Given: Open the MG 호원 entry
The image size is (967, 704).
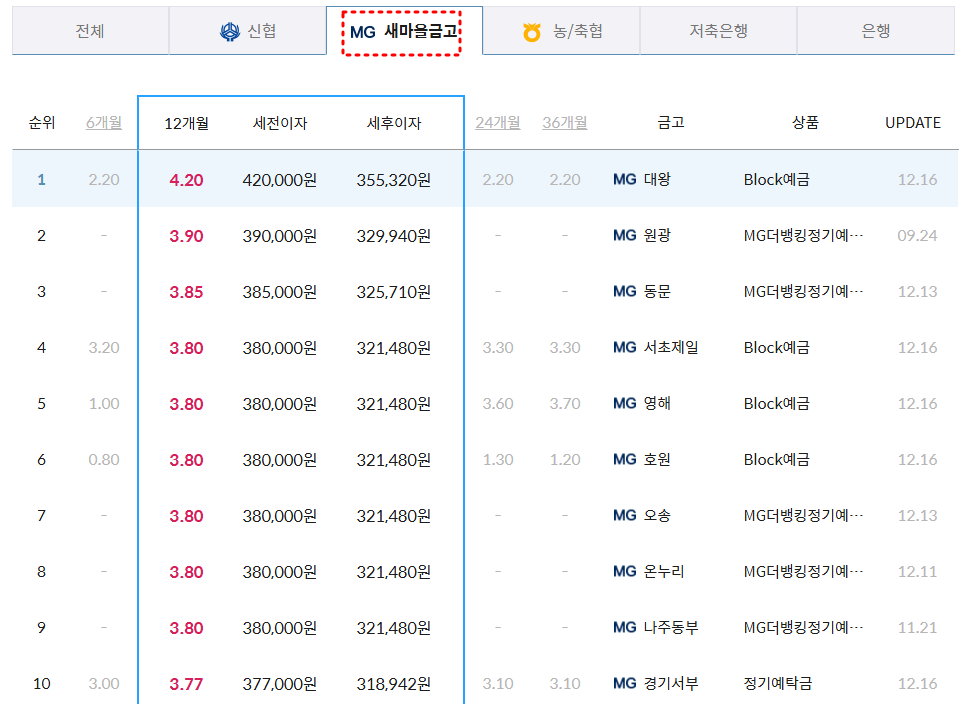Looking at the screenshot, I should click(x=641, y=460).
